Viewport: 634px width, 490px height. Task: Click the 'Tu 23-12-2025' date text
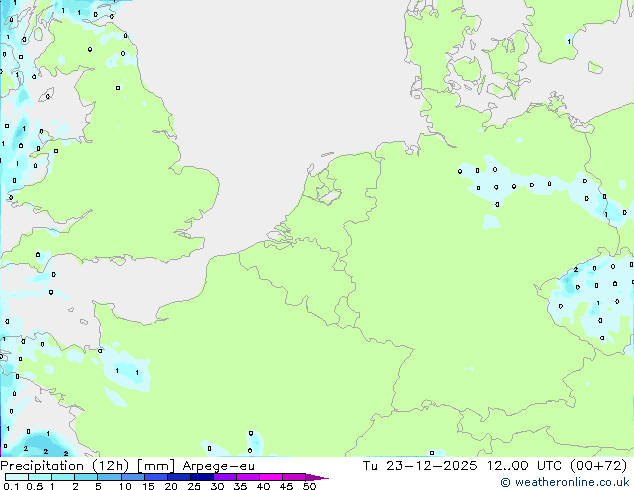[420, 466]
